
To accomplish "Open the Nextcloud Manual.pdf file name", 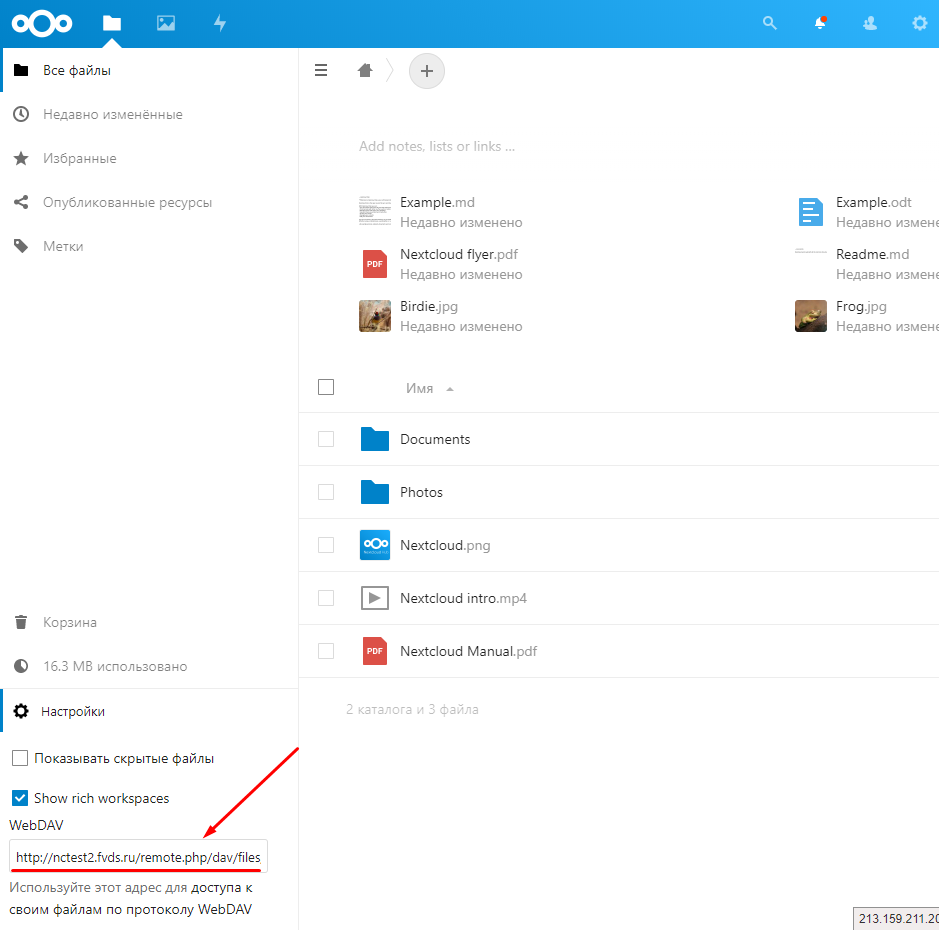I will pos(468,651).
